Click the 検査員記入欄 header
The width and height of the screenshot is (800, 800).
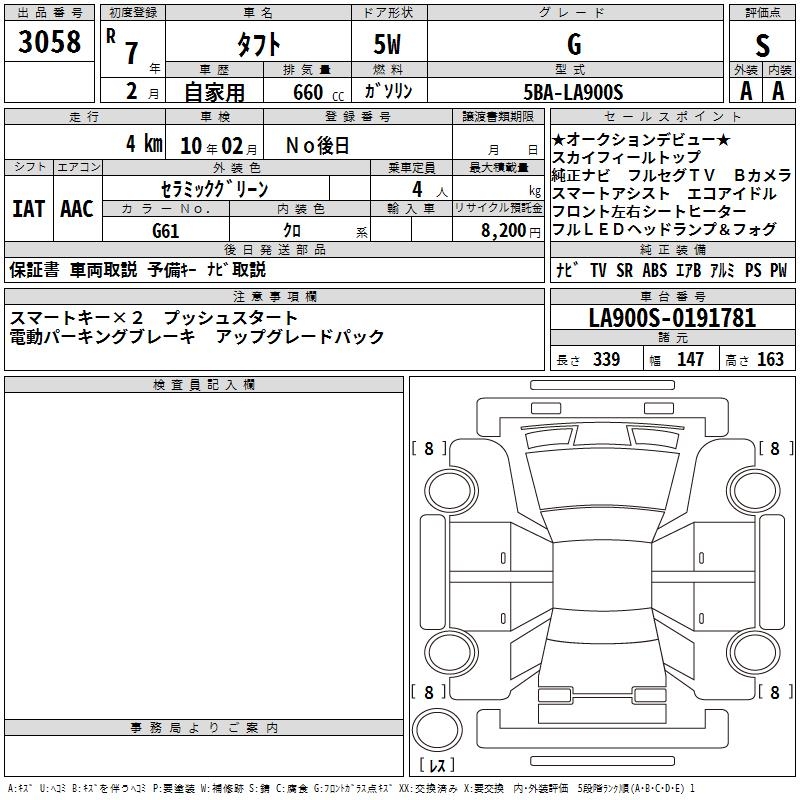pyautogui.click(x=204, y=385)
